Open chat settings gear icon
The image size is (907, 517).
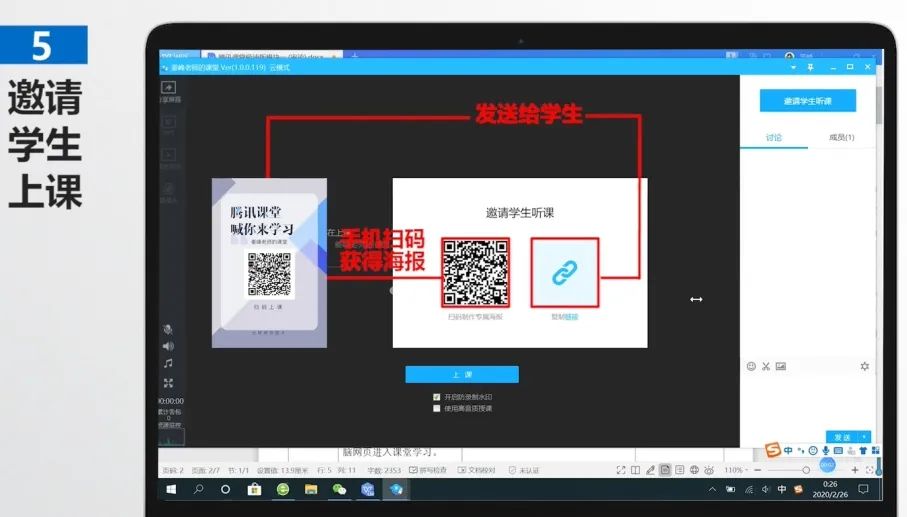[x=865, y=366]
